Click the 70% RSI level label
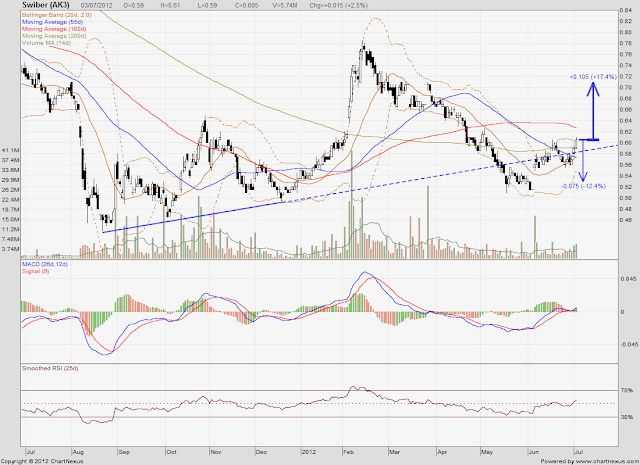640x465 pixels. coord(627,390)
